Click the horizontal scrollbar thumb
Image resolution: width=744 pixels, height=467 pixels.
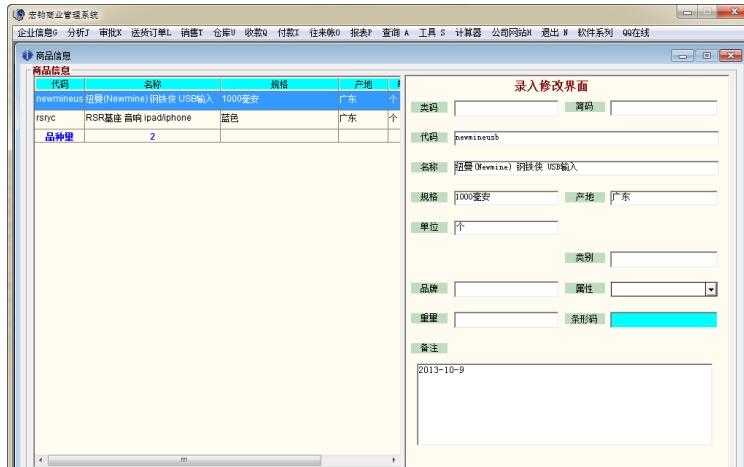(x=185, y=460)
